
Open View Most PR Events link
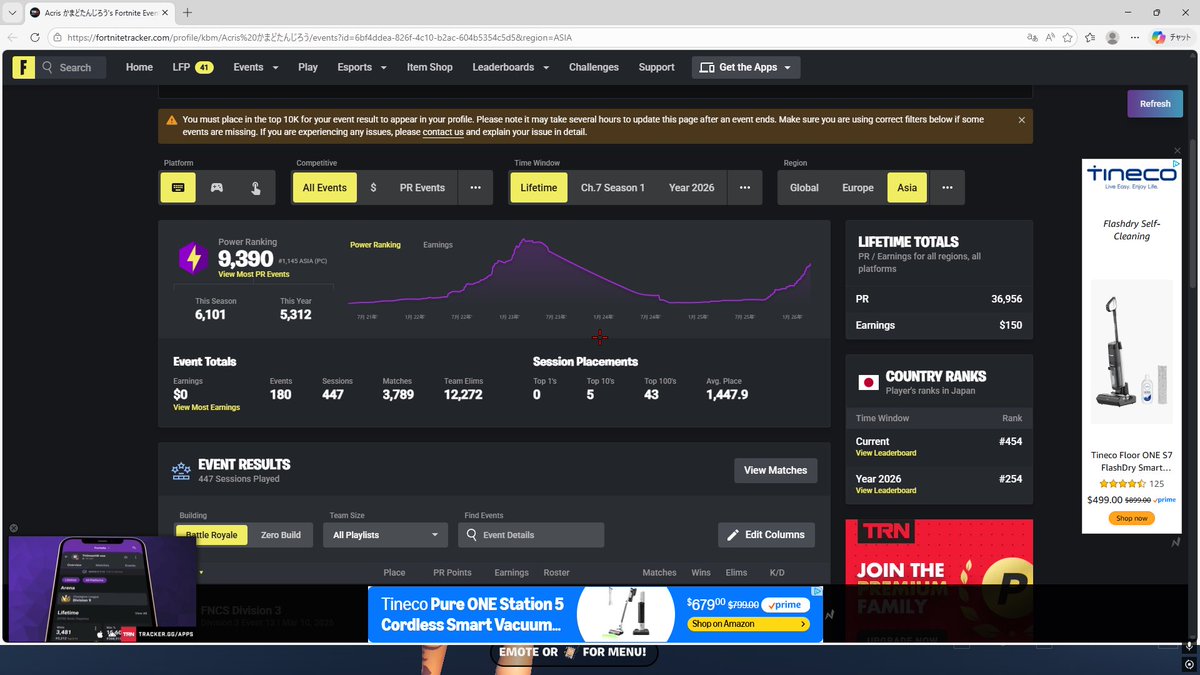click(254, 274)
